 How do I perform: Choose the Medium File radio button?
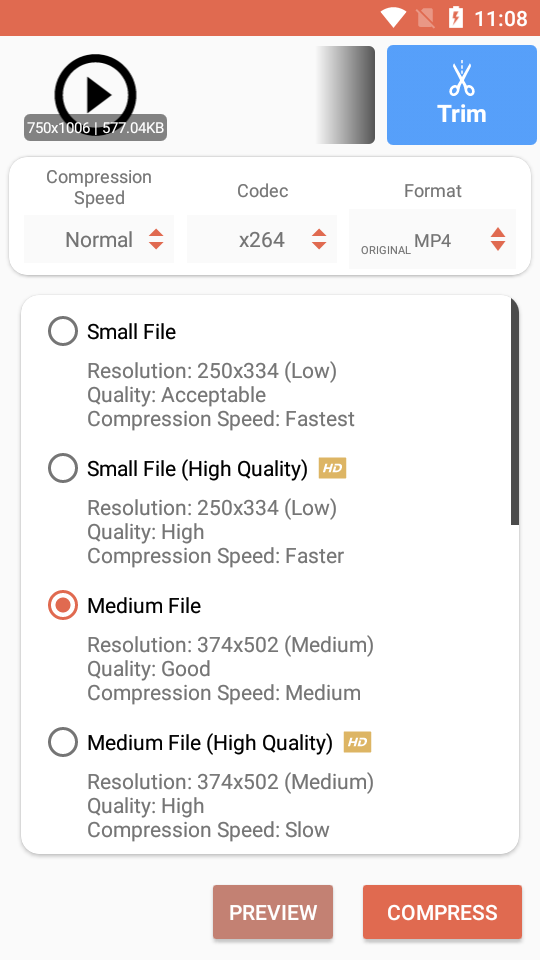click(x=63, y=606)
